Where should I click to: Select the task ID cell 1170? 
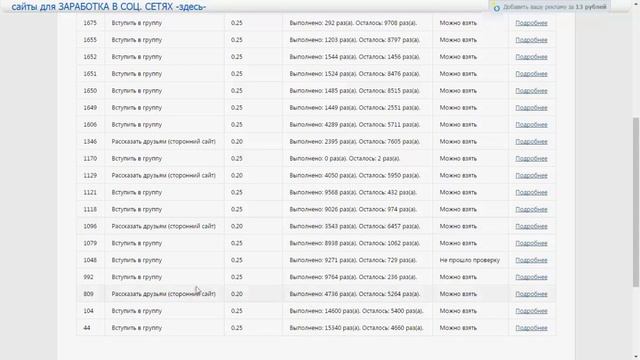[x=90, y=158]
